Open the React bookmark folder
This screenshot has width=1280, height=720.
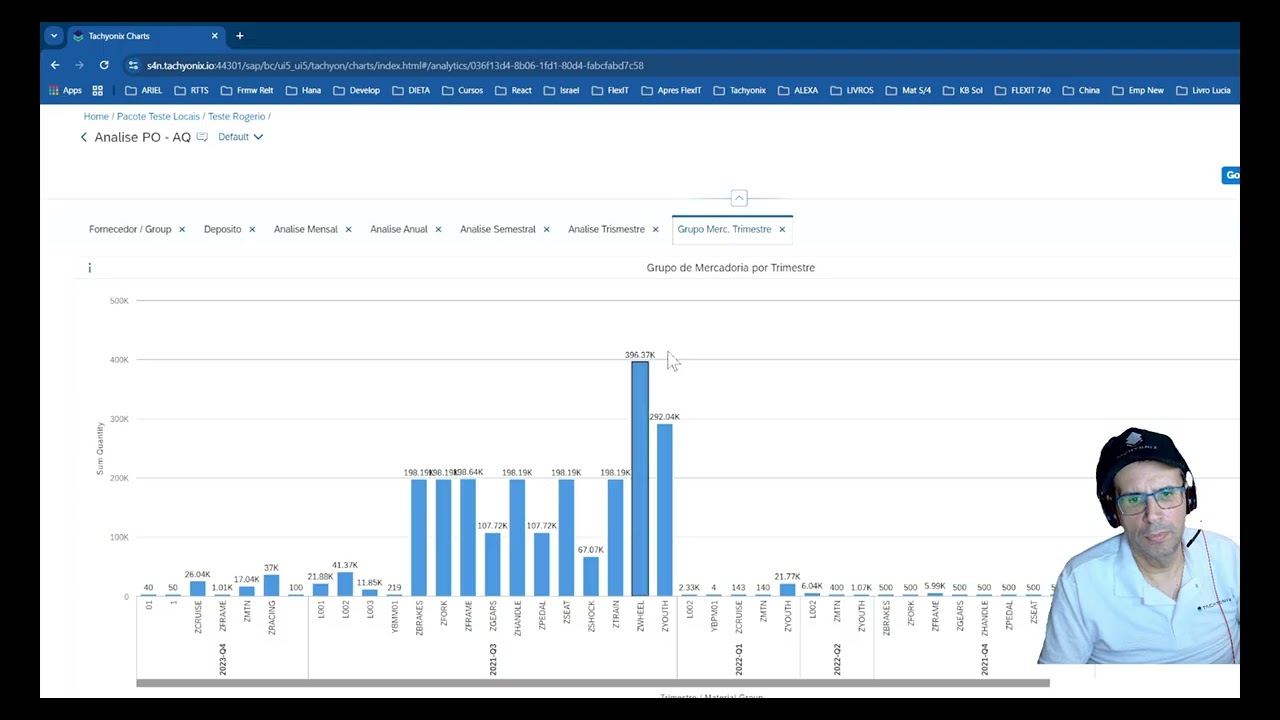click(x=513, y=90)
